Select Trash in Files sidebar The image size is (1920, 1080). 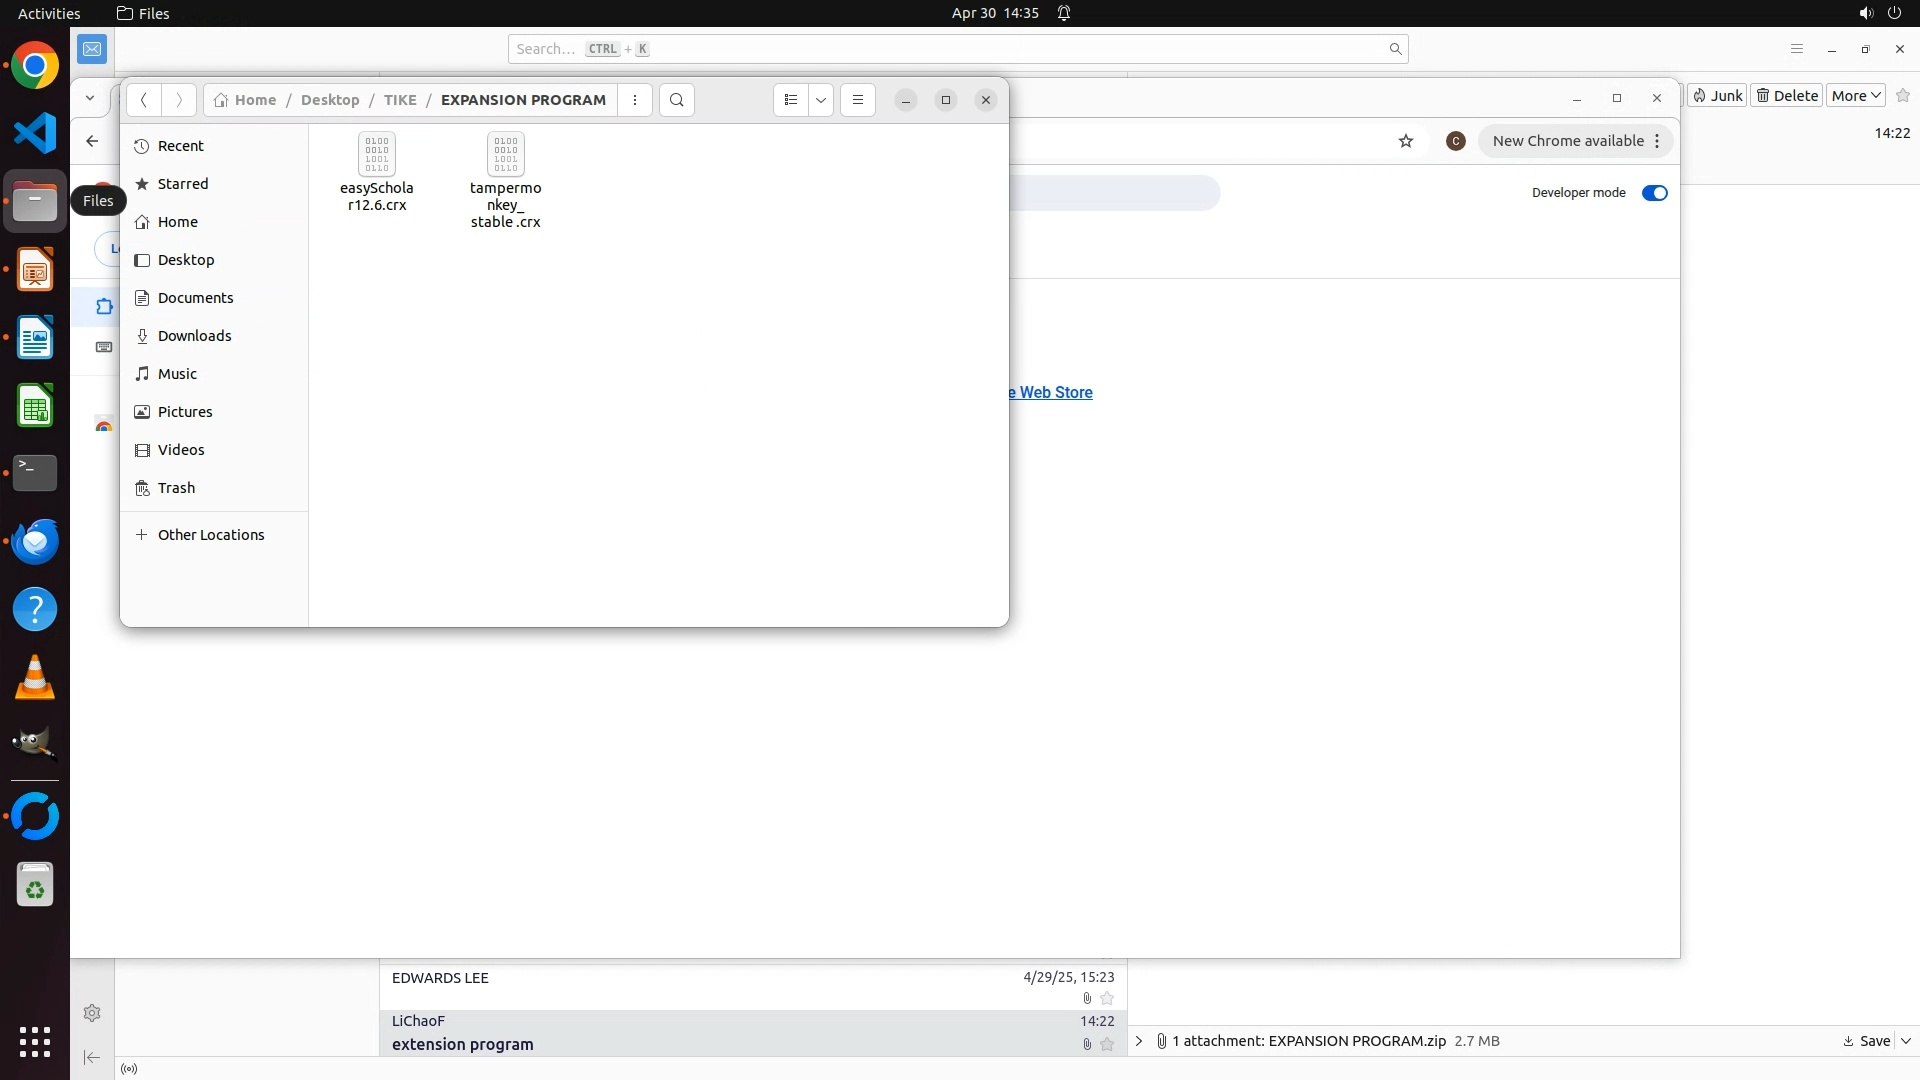[176, 488]
